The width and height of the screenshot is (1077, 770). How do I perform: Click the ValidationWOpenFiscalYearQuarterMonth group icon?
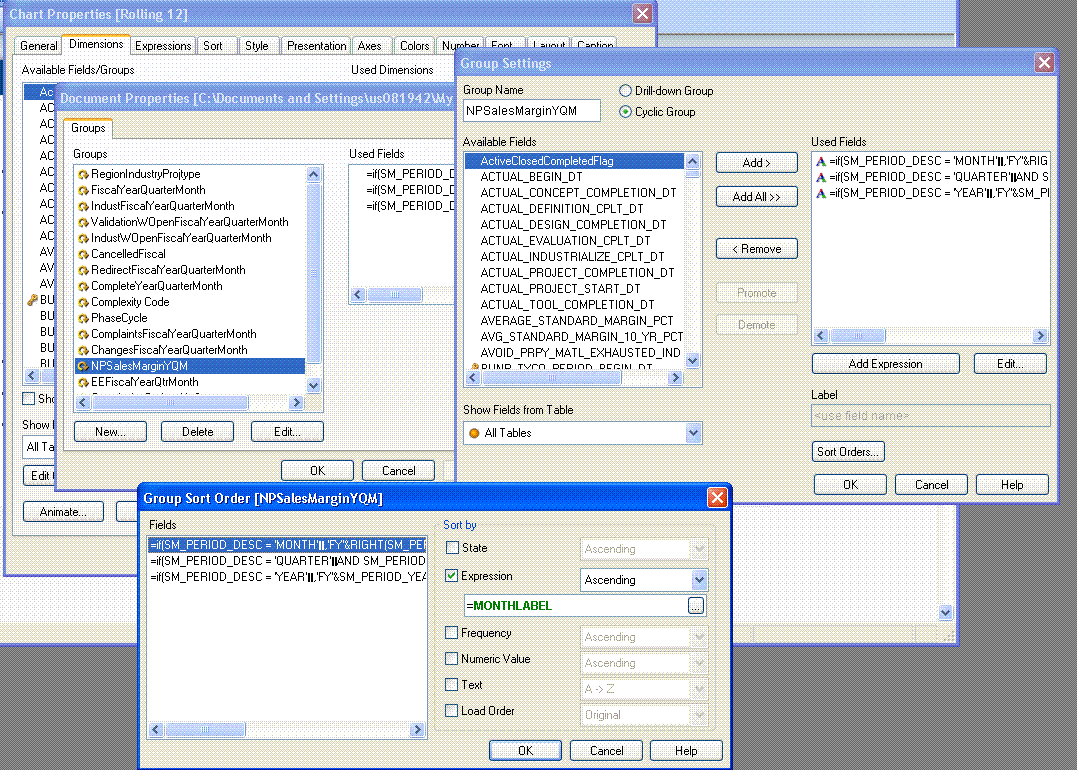pyautogui.click(x=83, y=223)
